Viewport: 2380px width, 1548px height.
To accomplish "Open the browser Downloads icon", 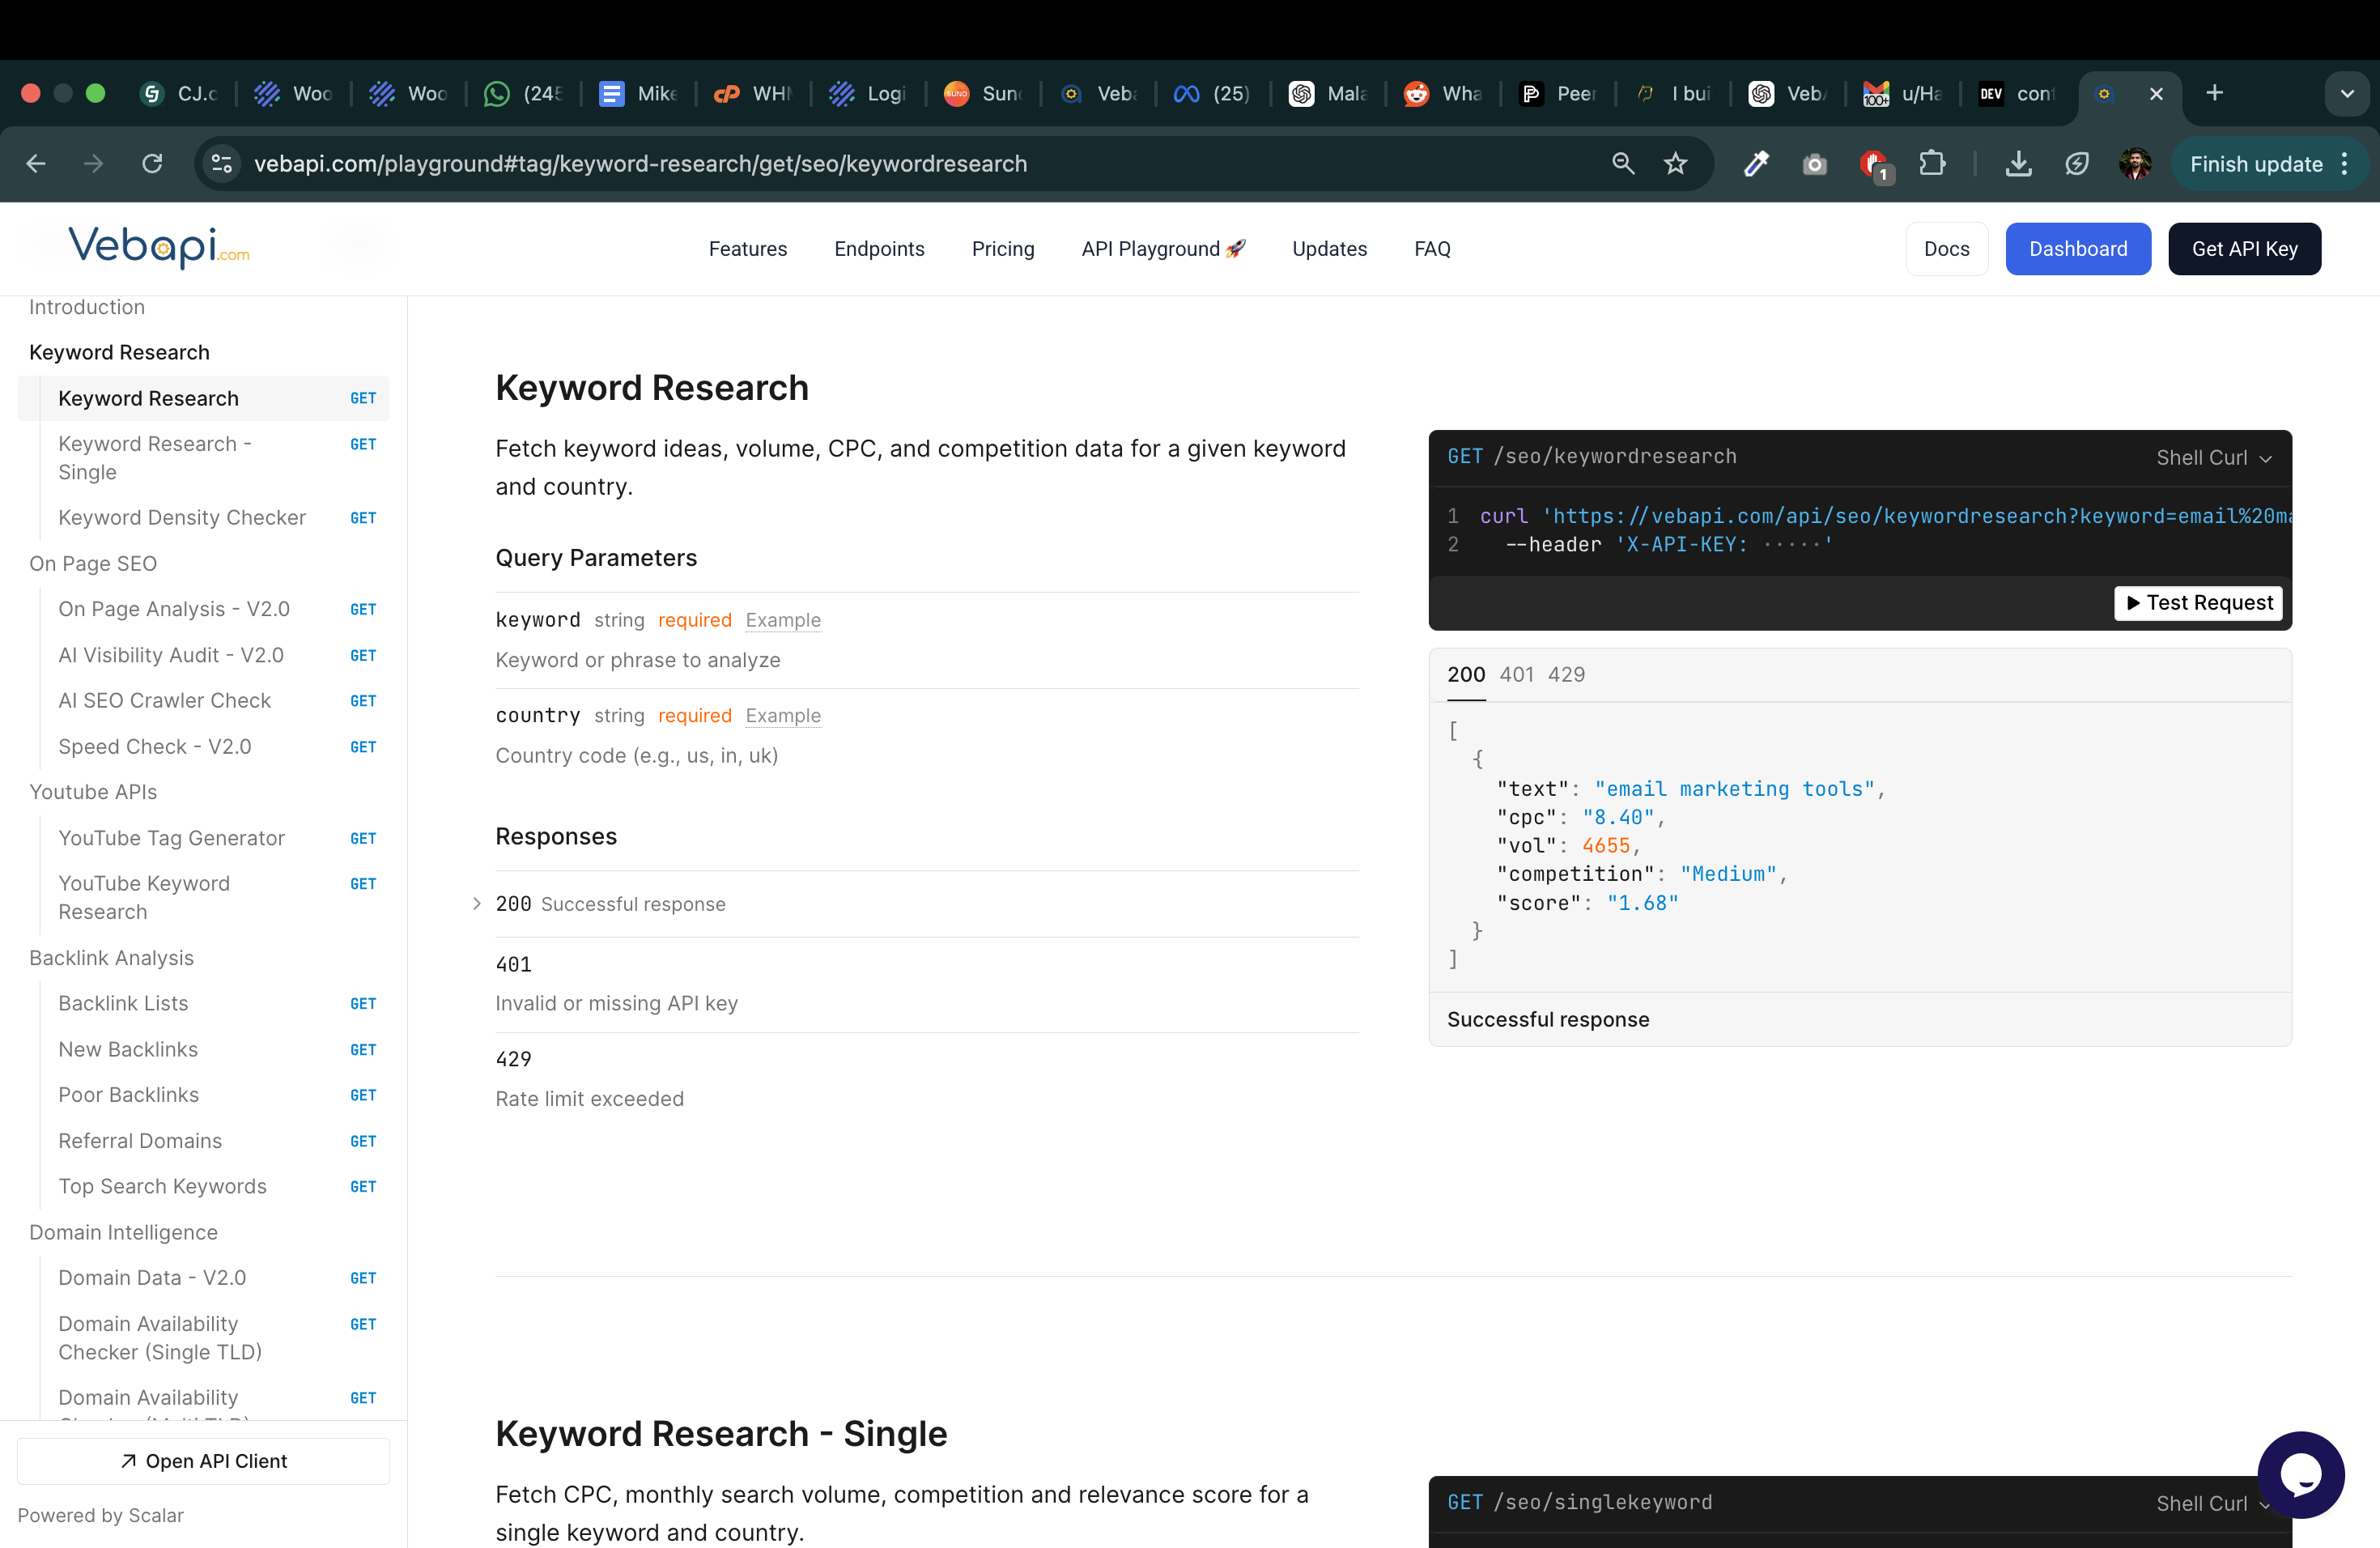I will point(2018,163).
